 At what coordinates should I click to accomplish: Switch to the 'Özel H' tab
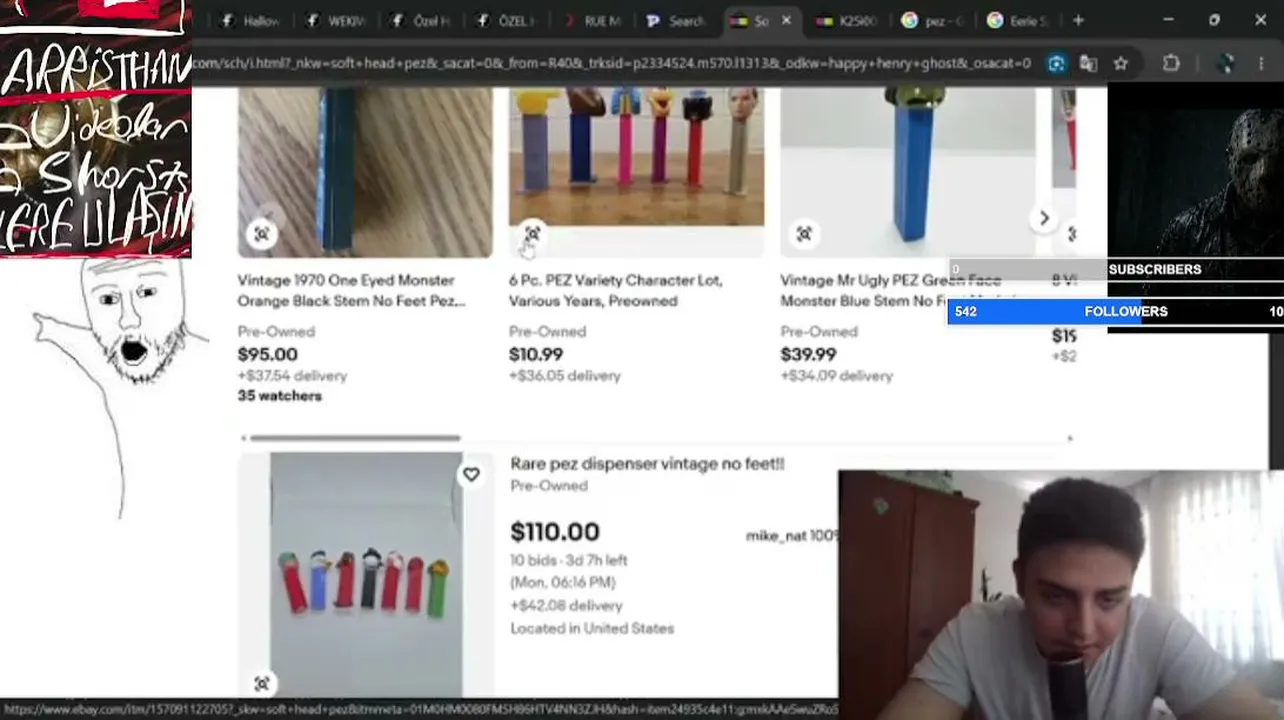coord(421,21)
